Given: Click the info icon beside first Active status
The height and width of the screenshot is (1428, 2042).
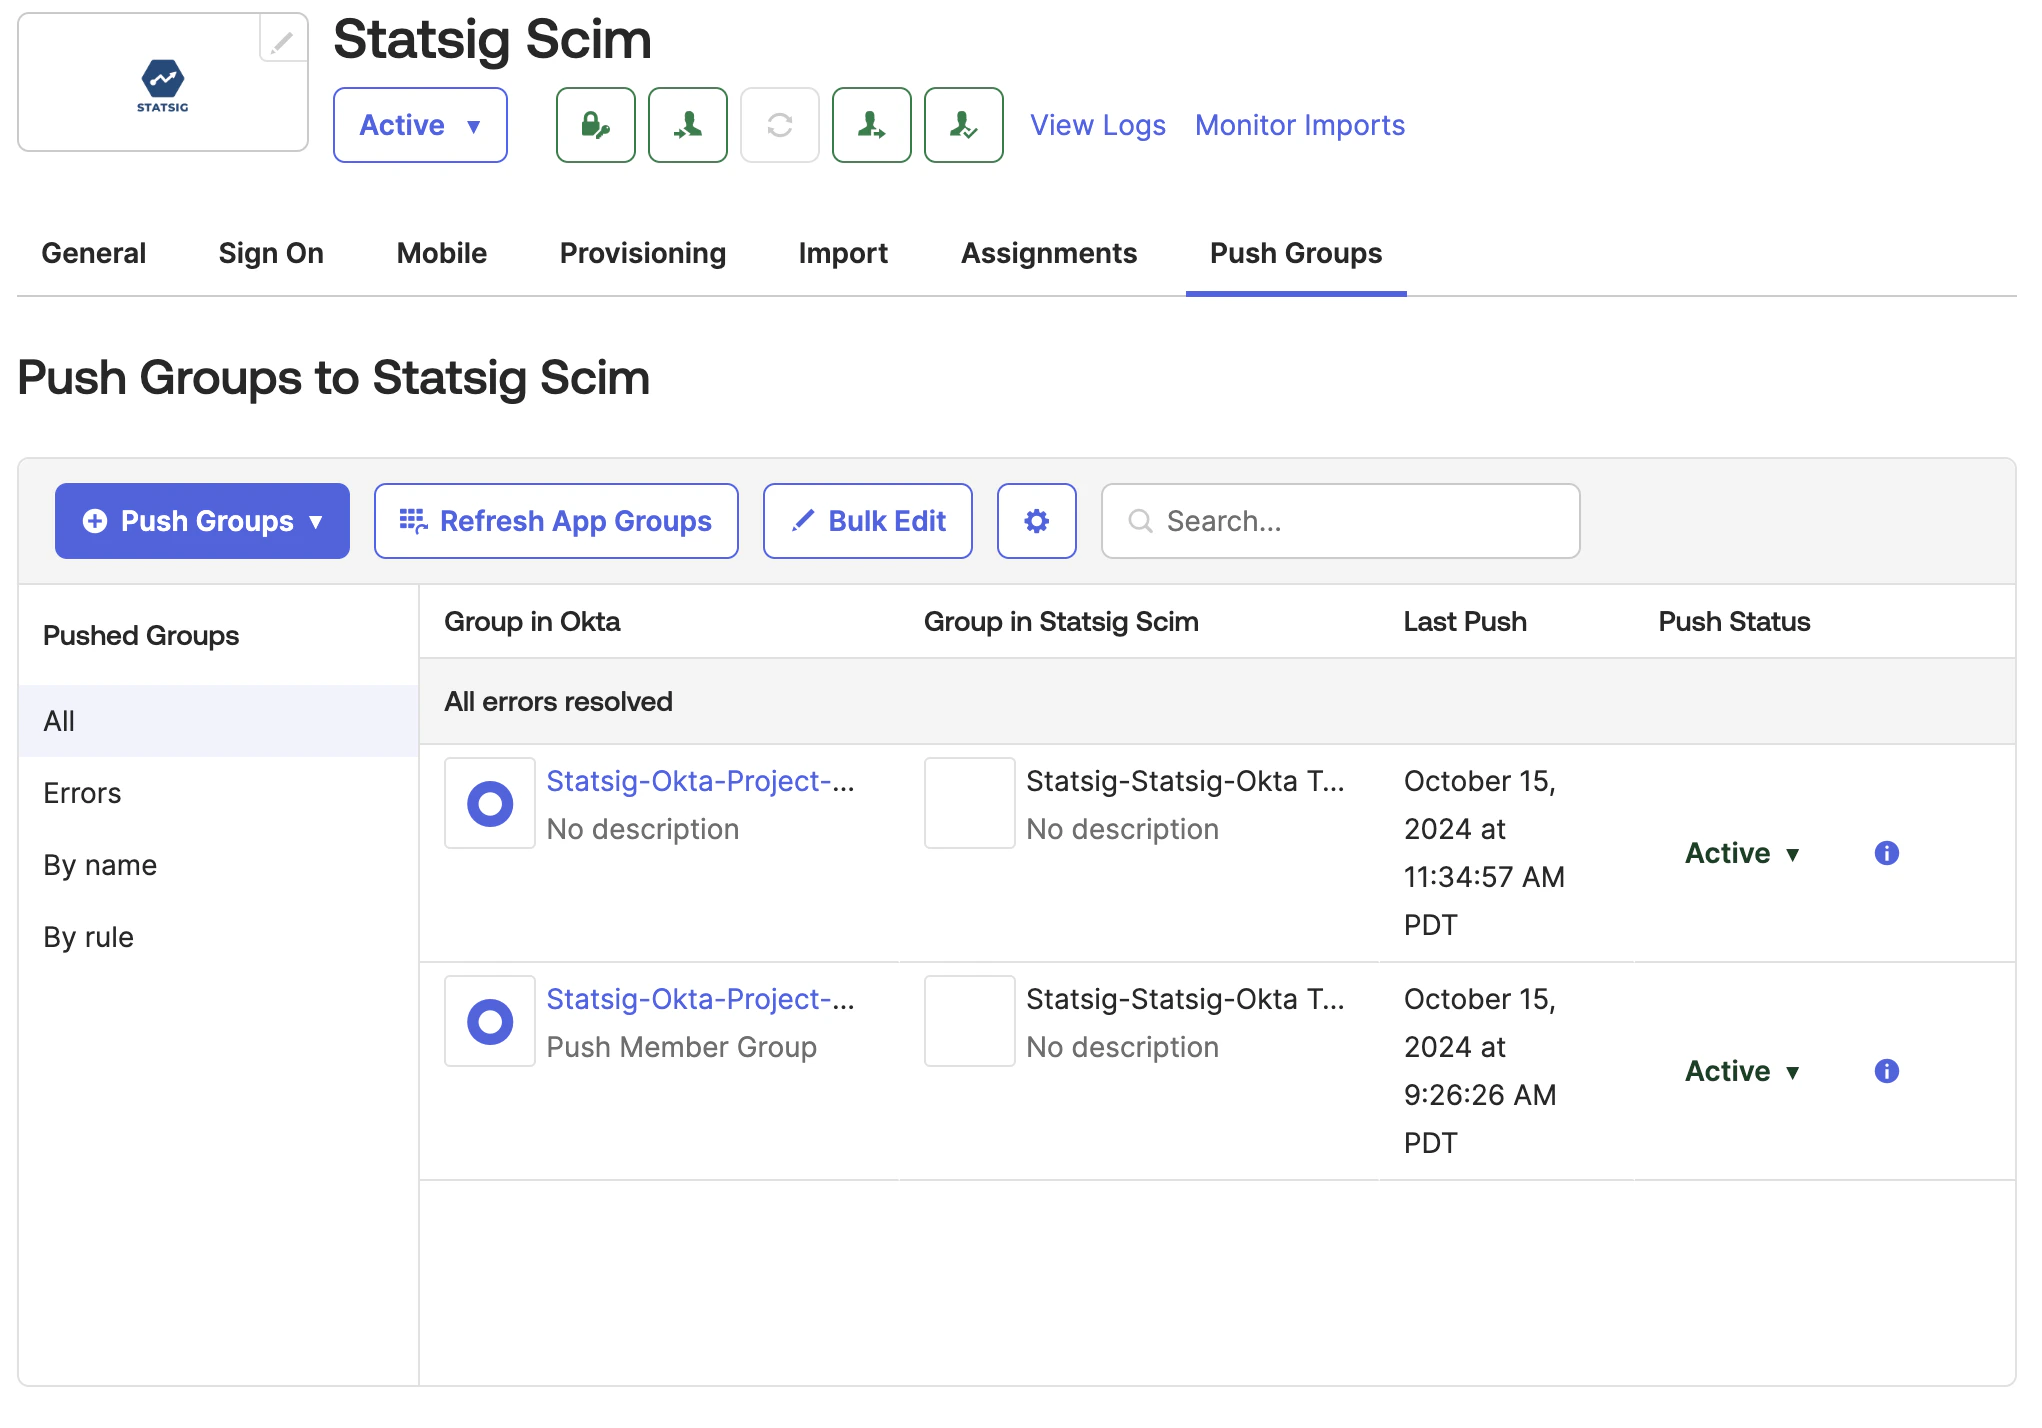Looking at the screenshot, I should pos(1887,853).
